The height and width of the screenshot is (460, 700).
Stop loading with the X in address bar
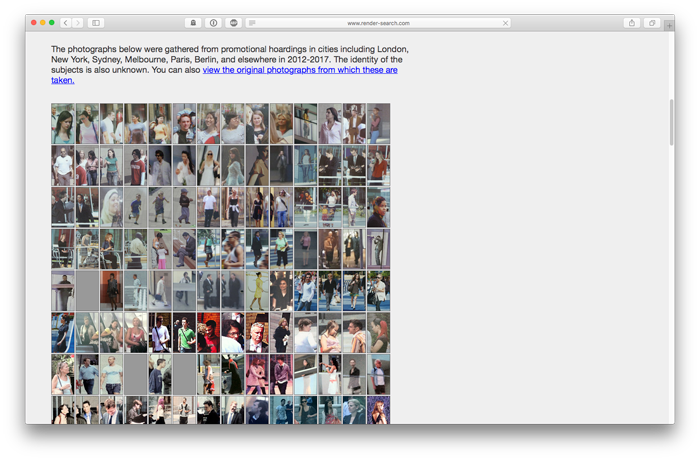pyautogui.click(x=505, y=23)
